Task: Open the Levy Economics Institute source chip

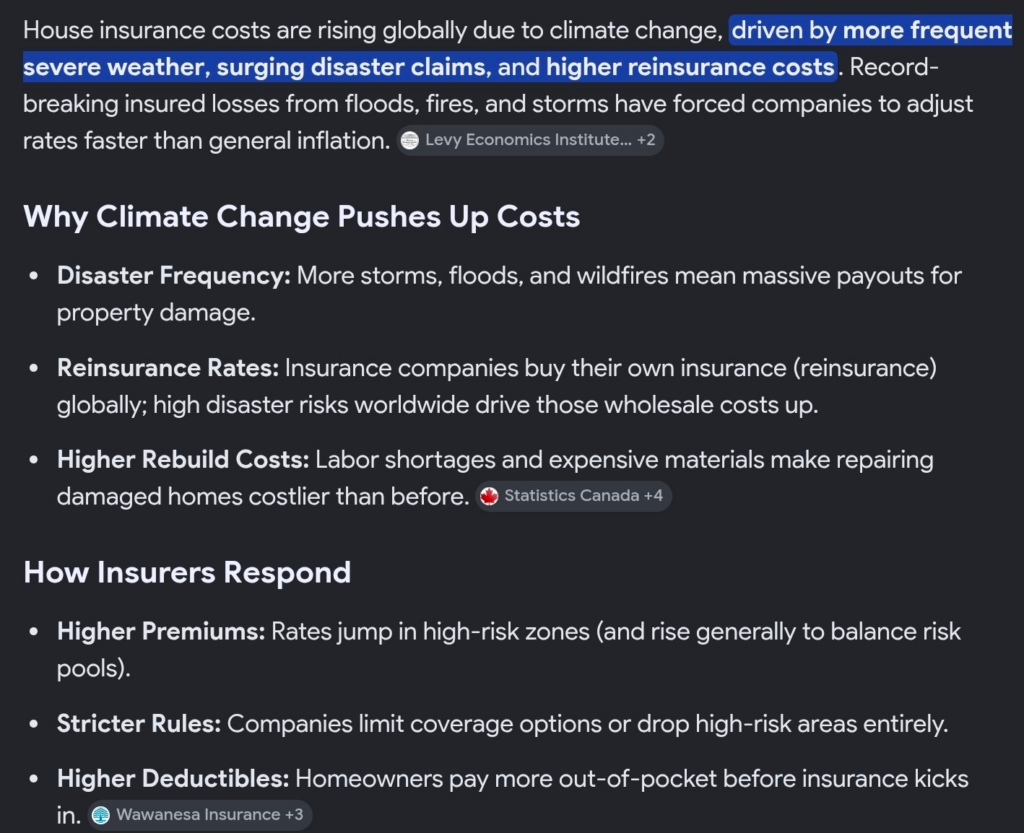Action: 530,140
